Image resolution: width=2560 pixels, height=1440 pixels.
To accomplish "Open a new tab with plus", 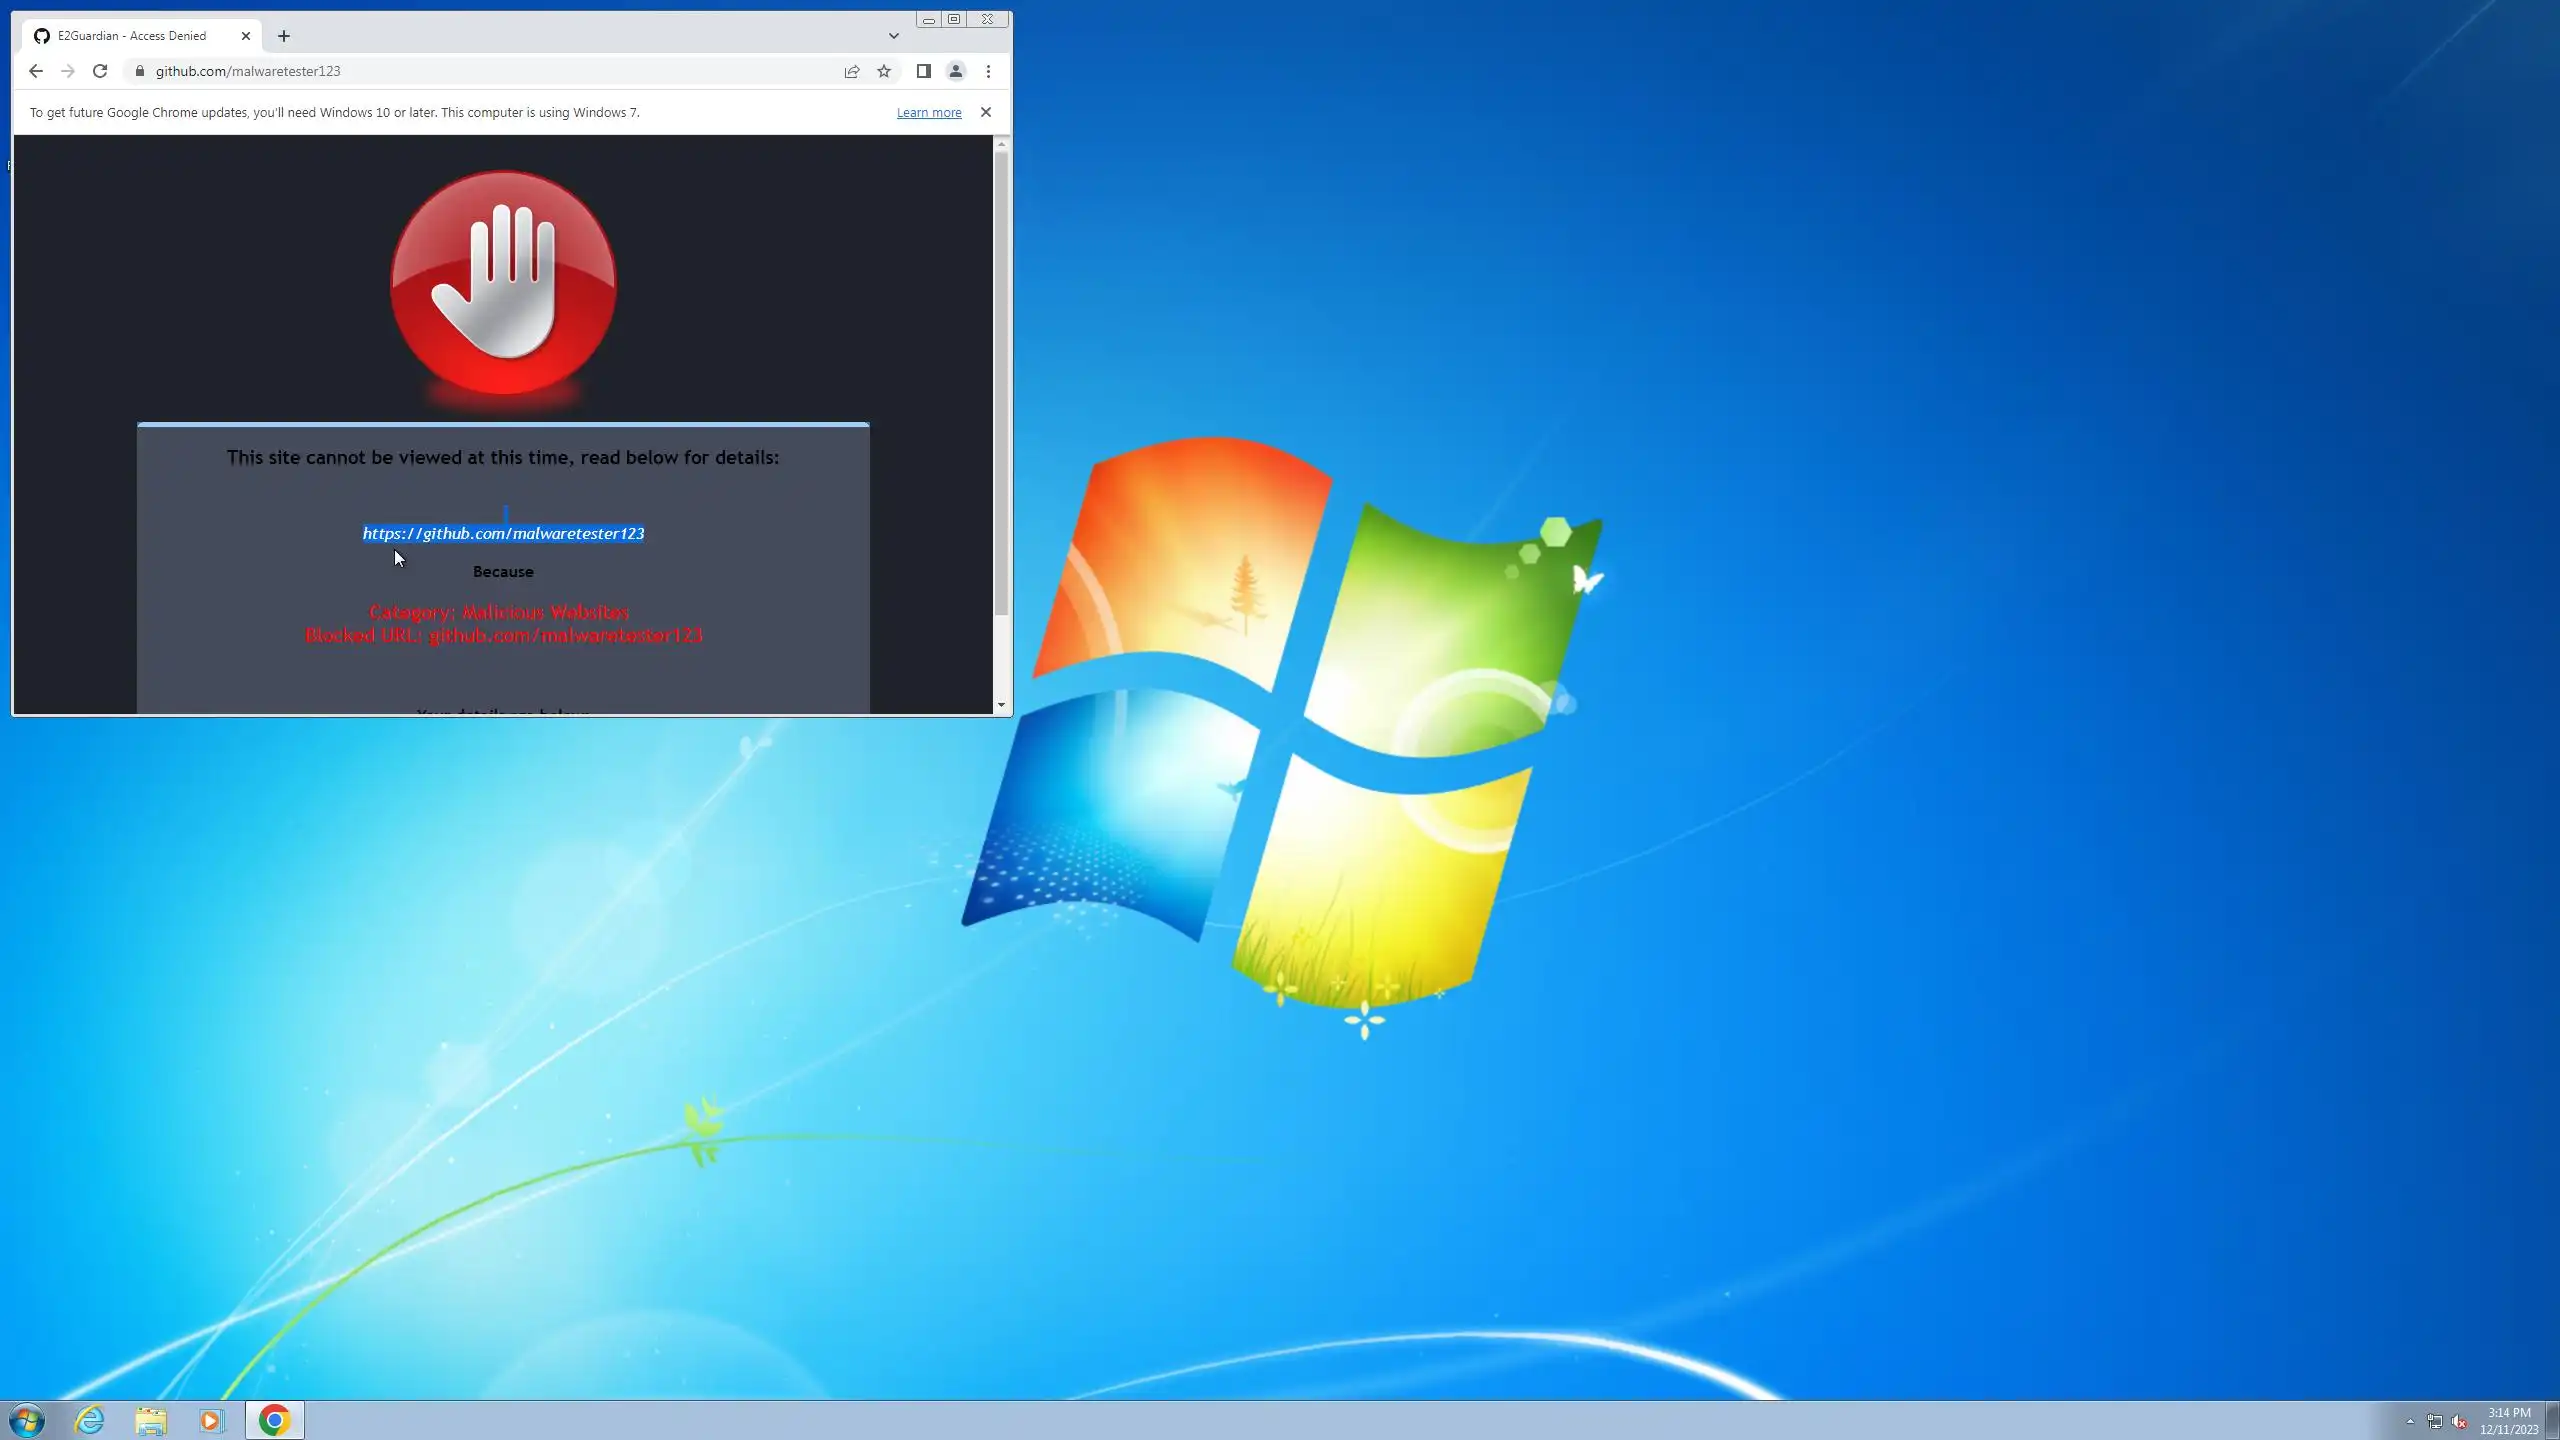I will click(284, 36).
